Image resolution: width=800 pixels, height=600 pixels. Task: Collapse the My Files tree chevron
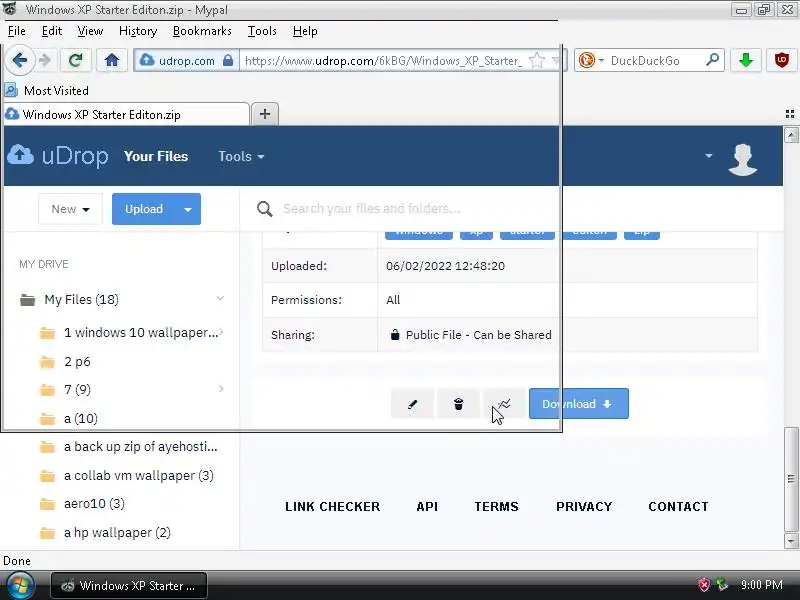(220, 298)
